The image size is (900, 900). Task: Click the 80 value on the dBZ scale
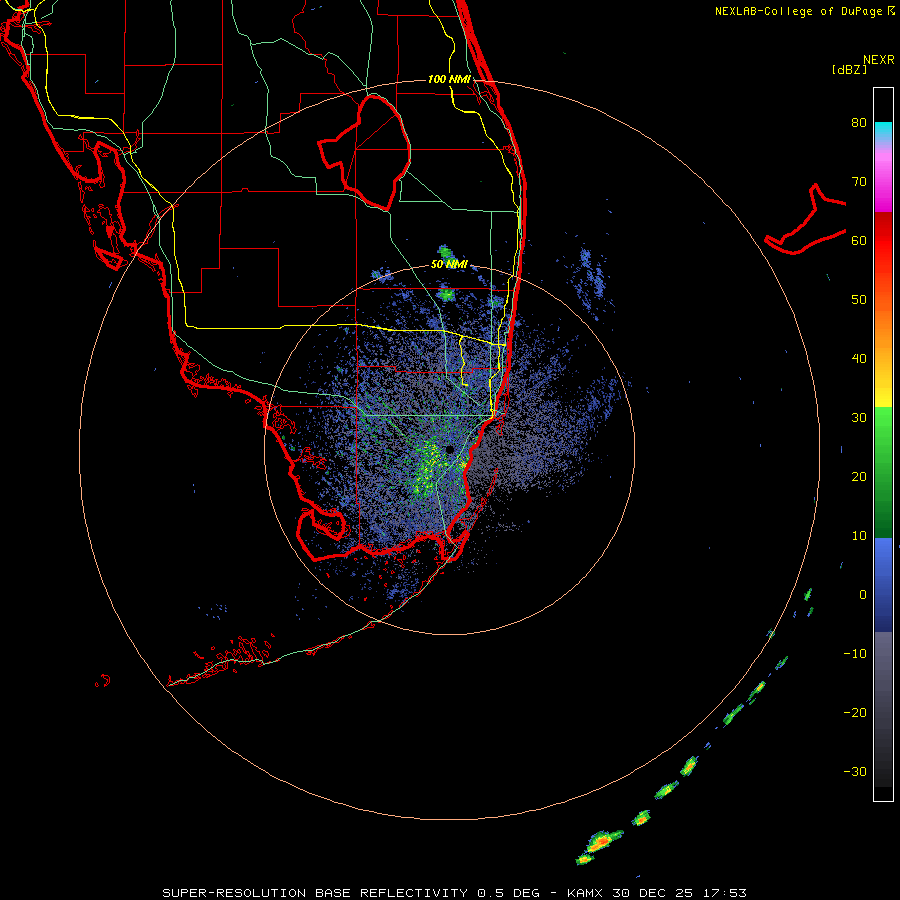coord(859,122)
